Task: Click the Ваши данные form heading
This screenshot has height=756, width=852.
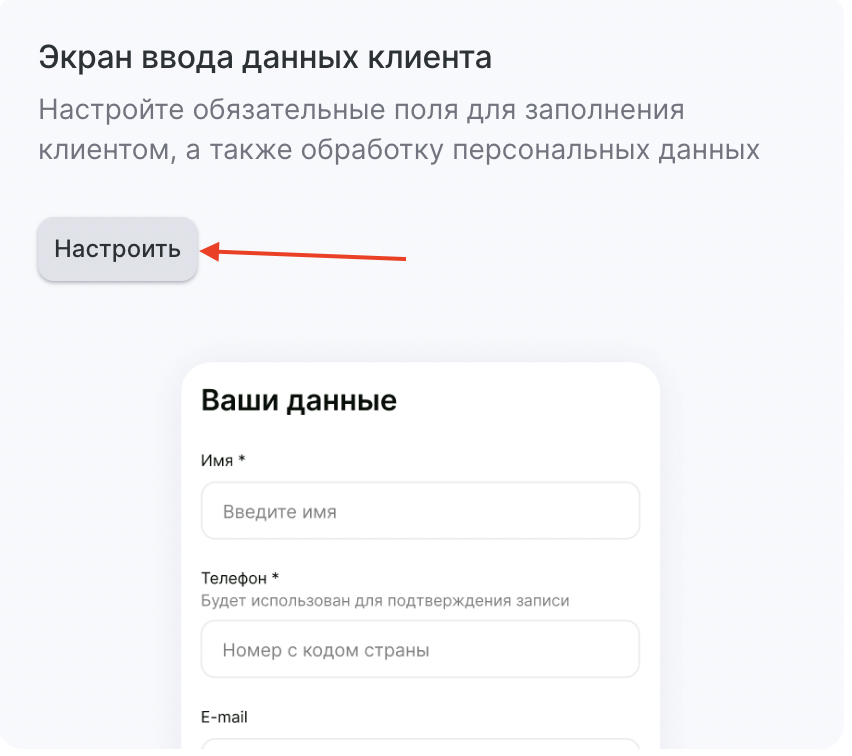Action: [x=299, y=401]
